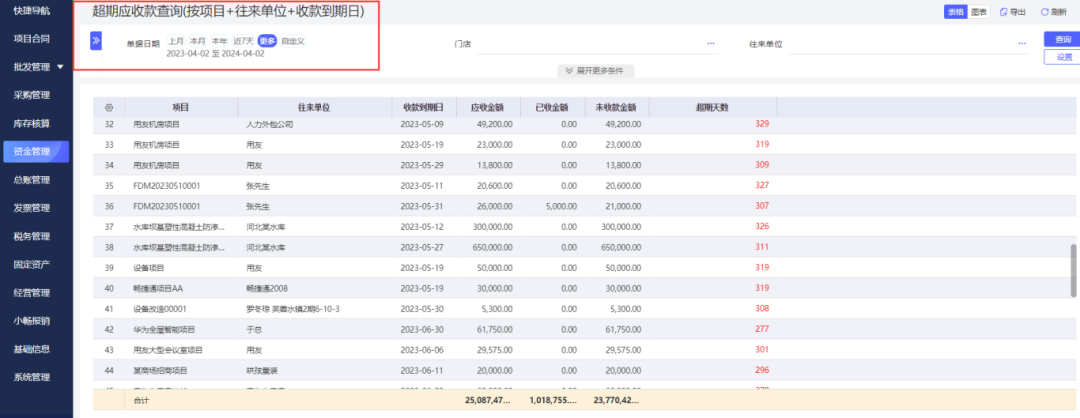Click the 批发管理 dropdown arrow in sidebar
Viewport: 1080px width, 418px height.
61,67
